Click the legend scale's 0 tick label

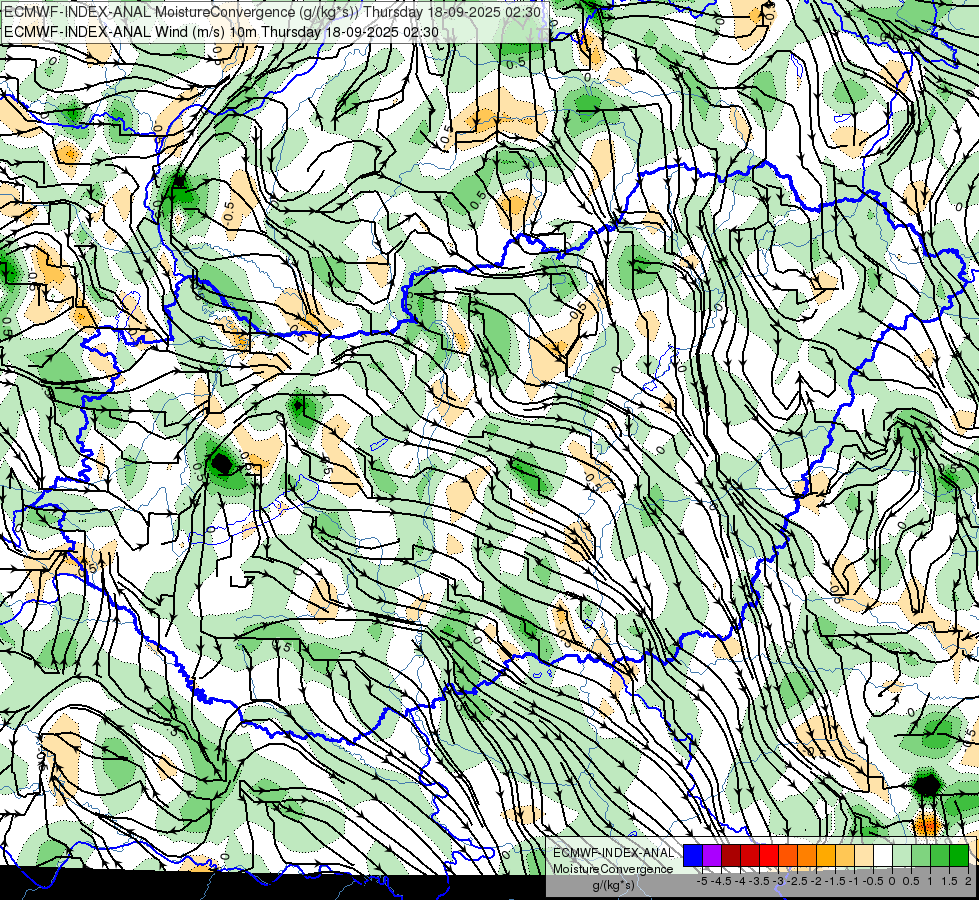click(892, 881)
